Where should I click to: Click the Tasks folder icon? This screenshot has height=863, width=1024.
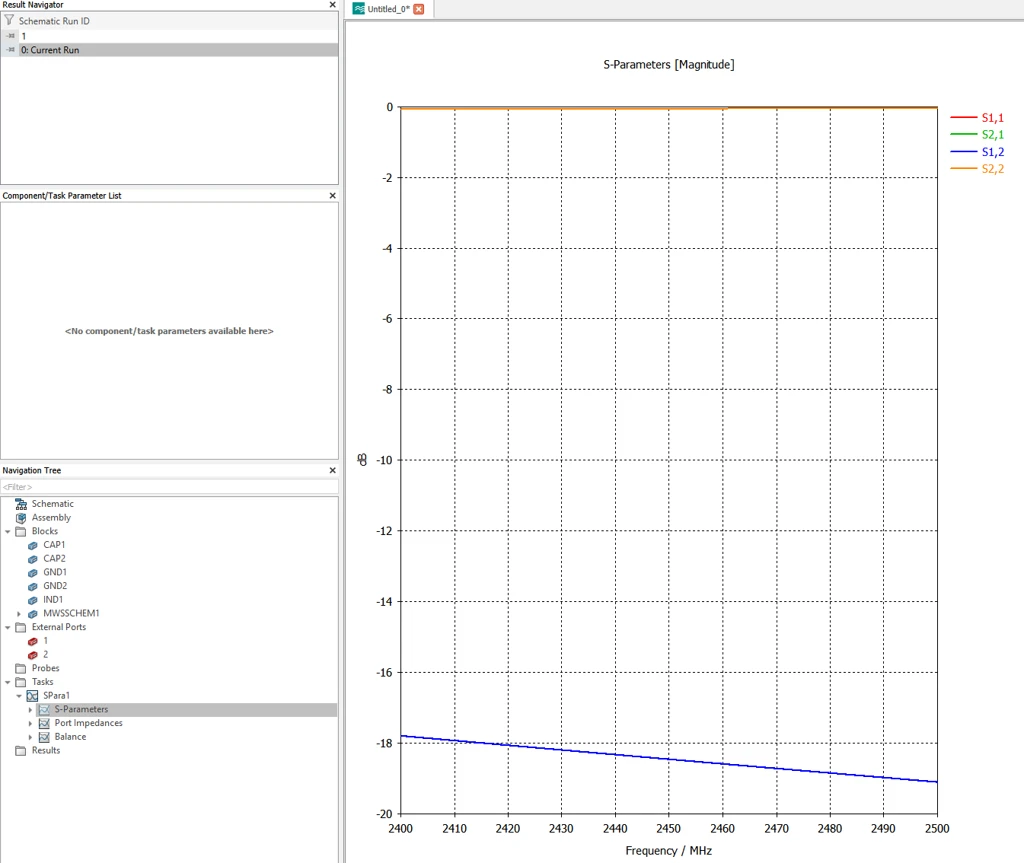click(x=21, y=682)
